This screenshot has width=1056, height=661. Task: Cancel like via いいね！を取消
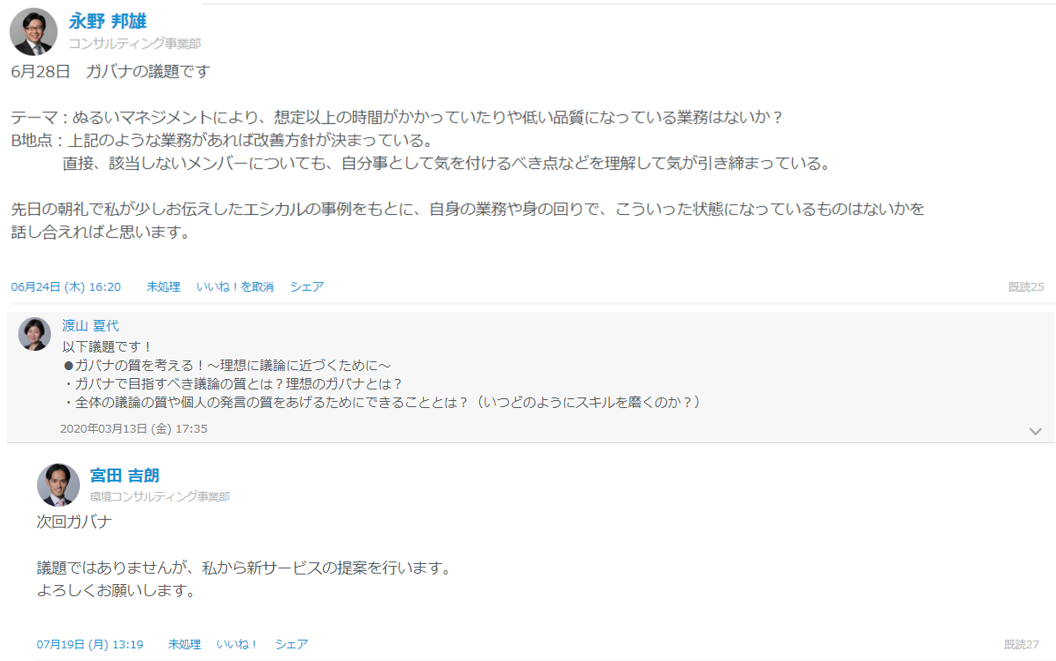(x=235, y=287)
